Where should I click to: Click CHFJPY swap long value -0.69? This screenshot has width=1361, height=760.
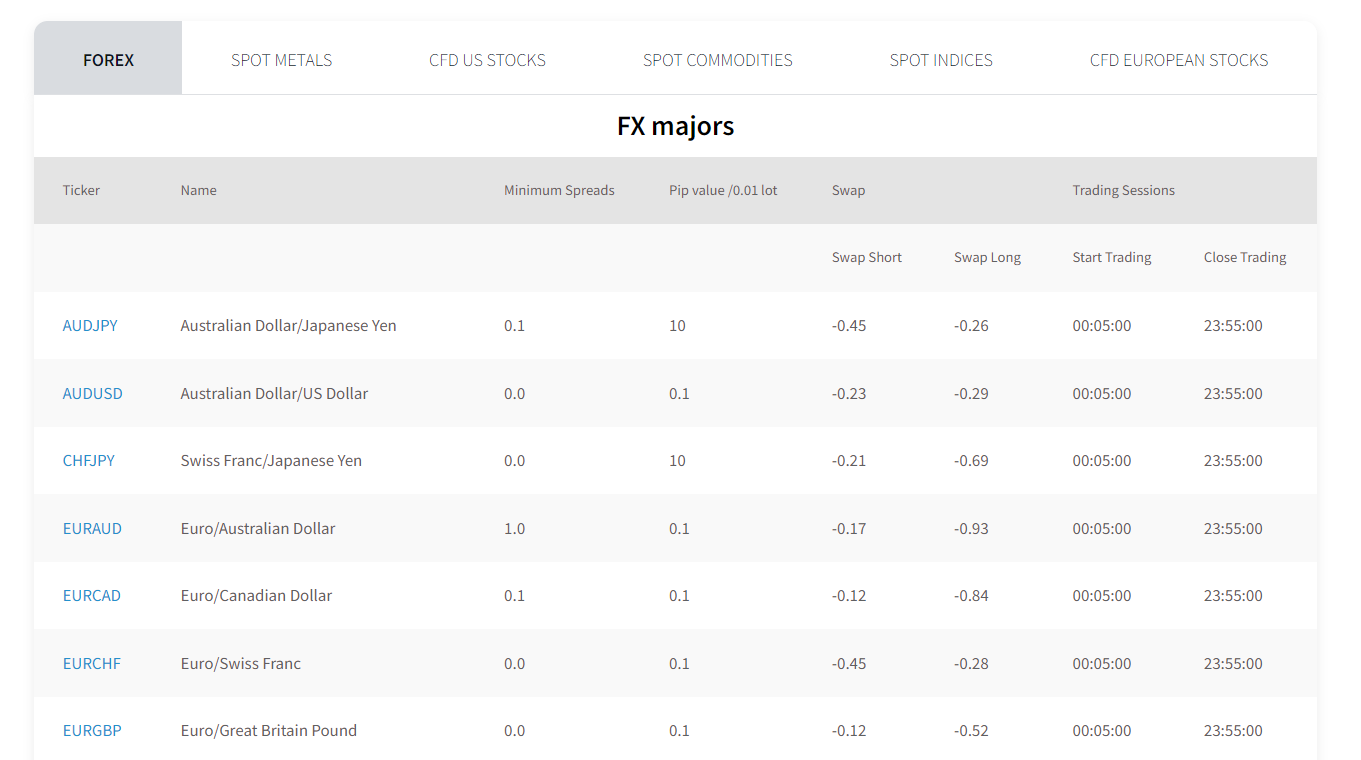coord(971,461)
